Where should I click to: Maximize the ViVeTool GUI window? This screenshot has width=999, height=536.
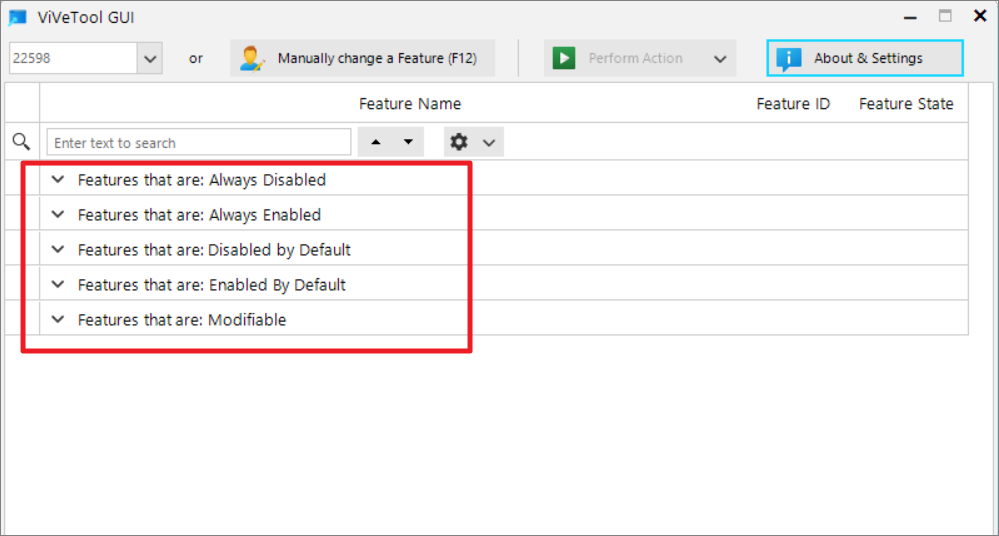point(945,16)
